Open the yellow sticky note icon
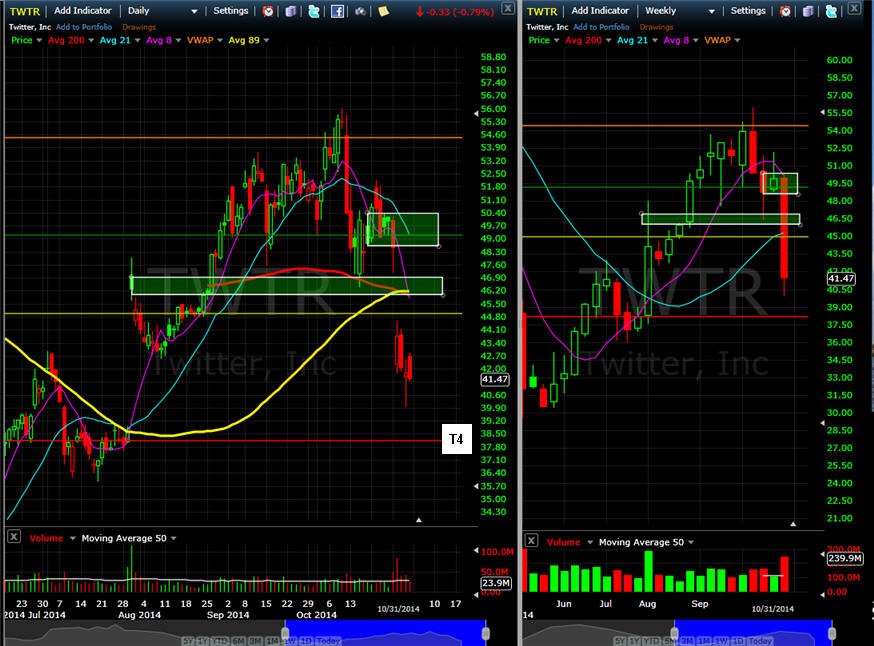Image resolution: width=874 pixels, height=646 pixels. 383,11
